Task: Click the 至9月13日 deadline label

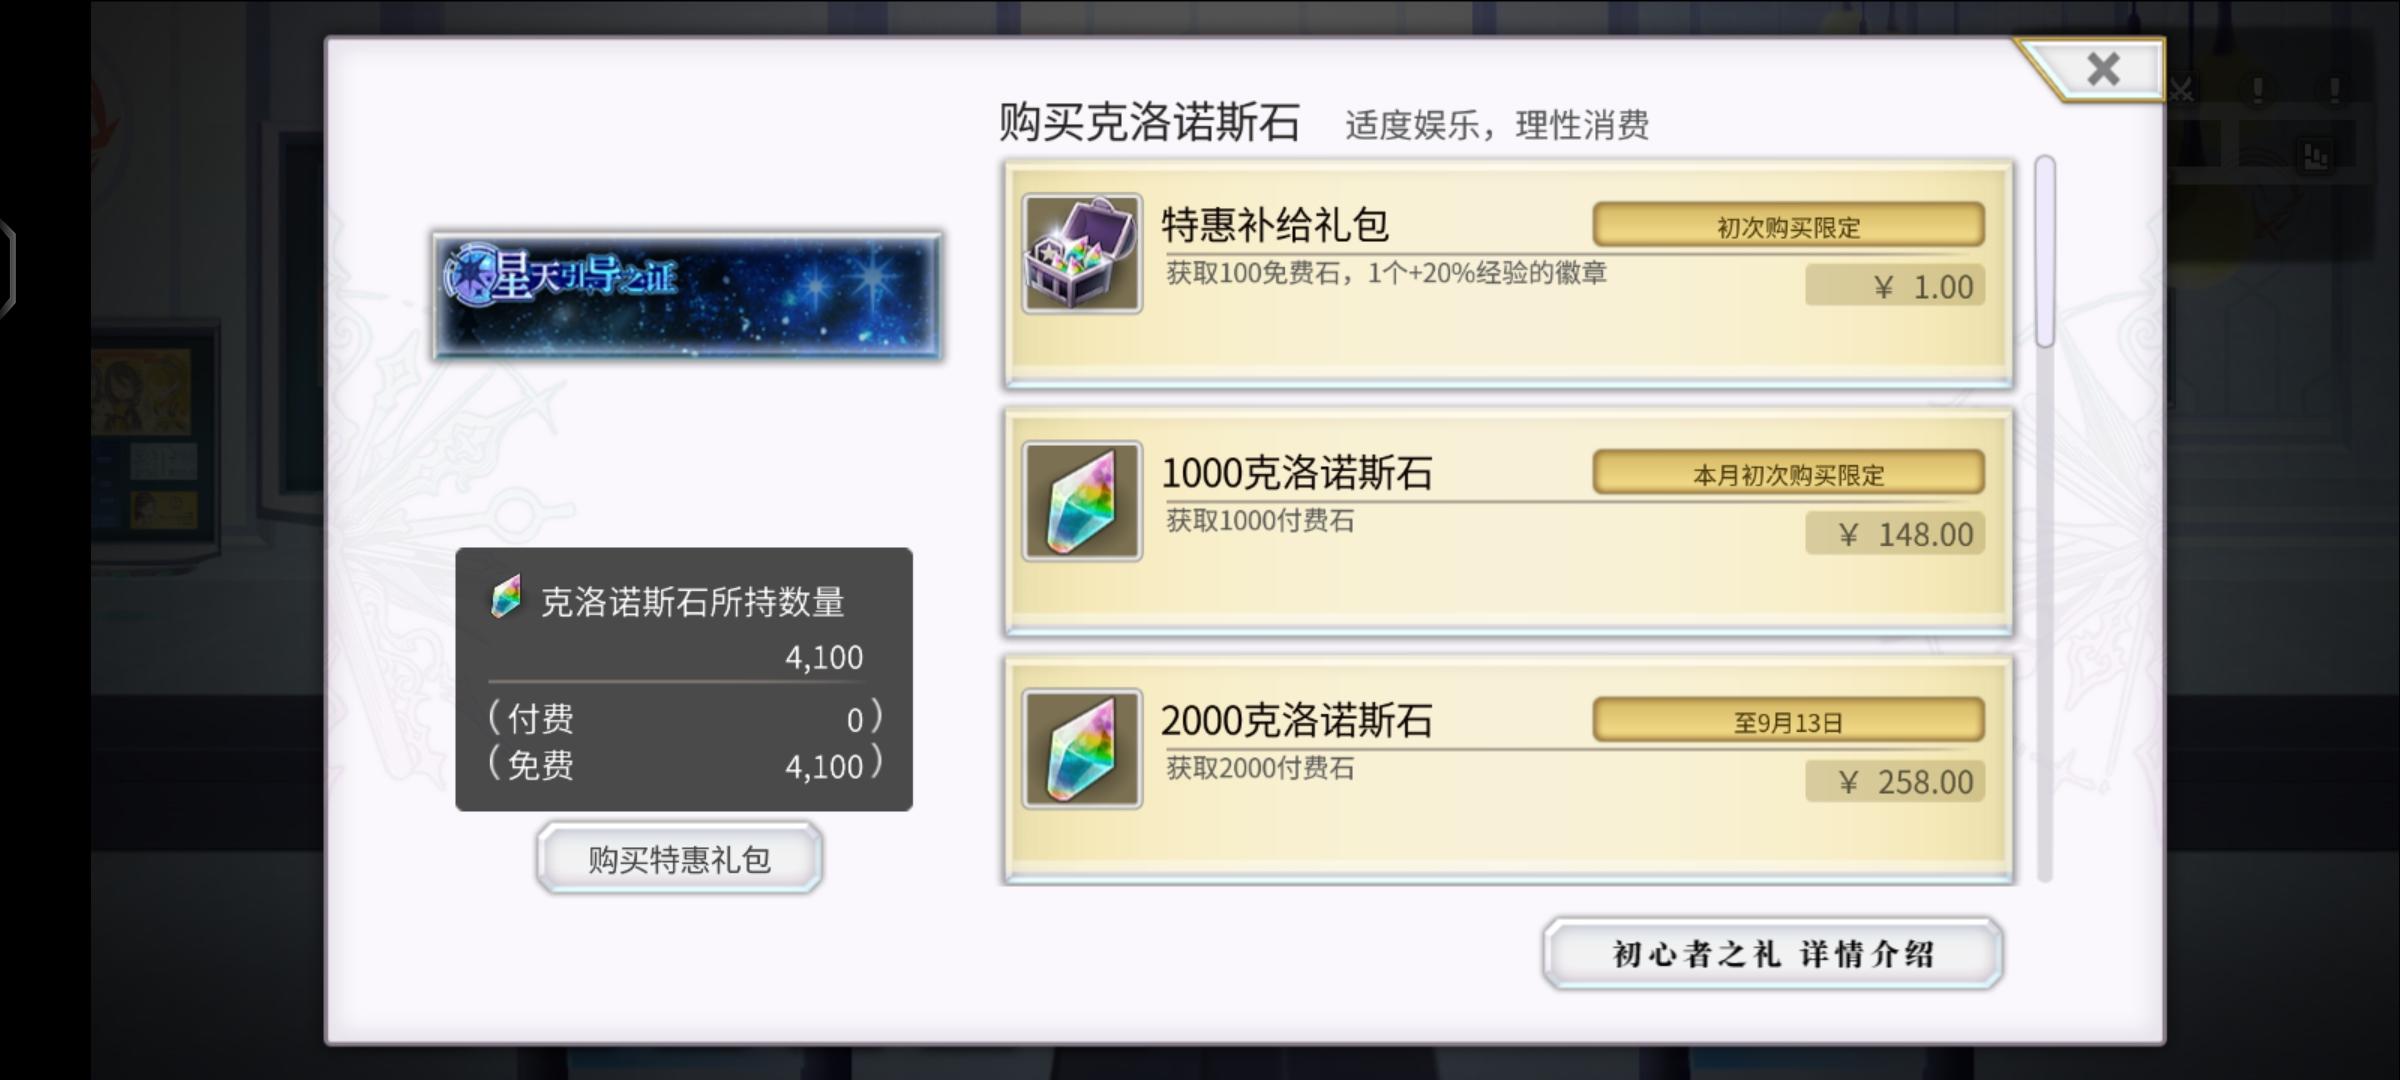Action: [x=1788, y=721]
